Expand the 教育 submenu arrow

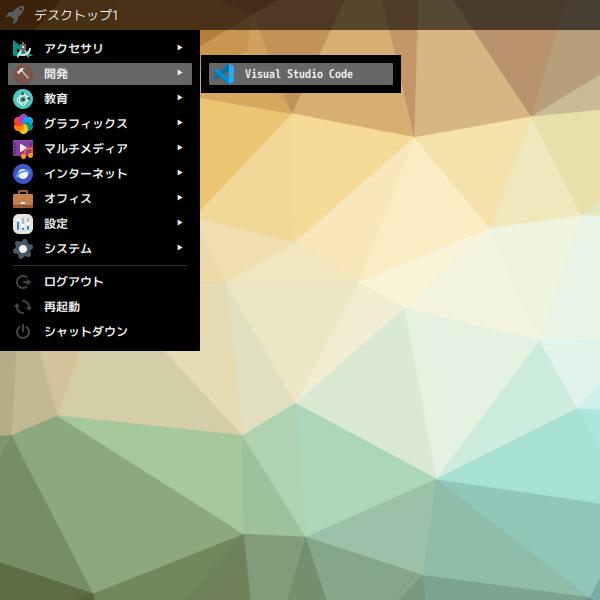(179, 98)
